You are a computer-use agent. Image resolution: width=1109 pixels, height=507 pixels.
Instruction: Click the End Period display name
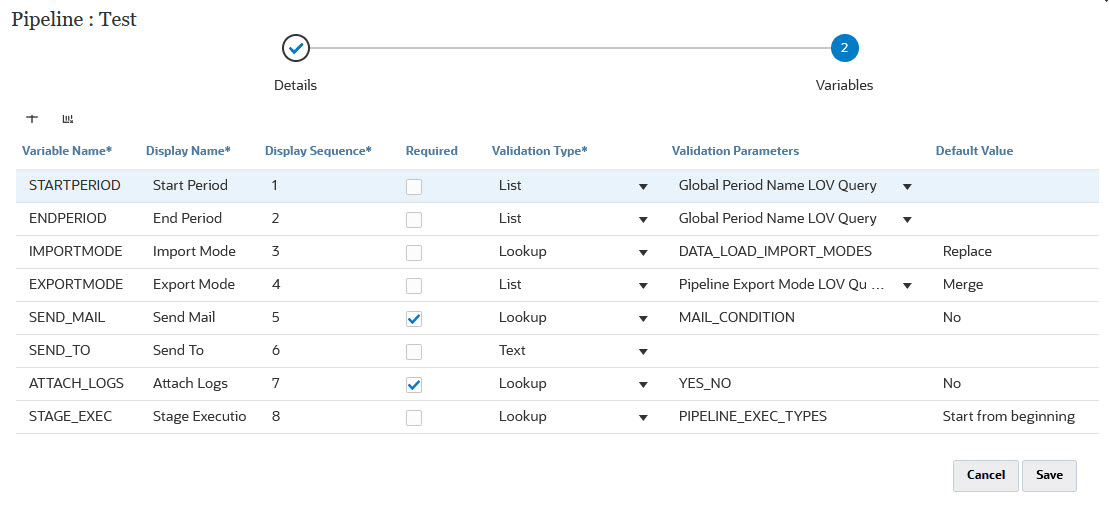pyautogui.click(x=187, y=218)
